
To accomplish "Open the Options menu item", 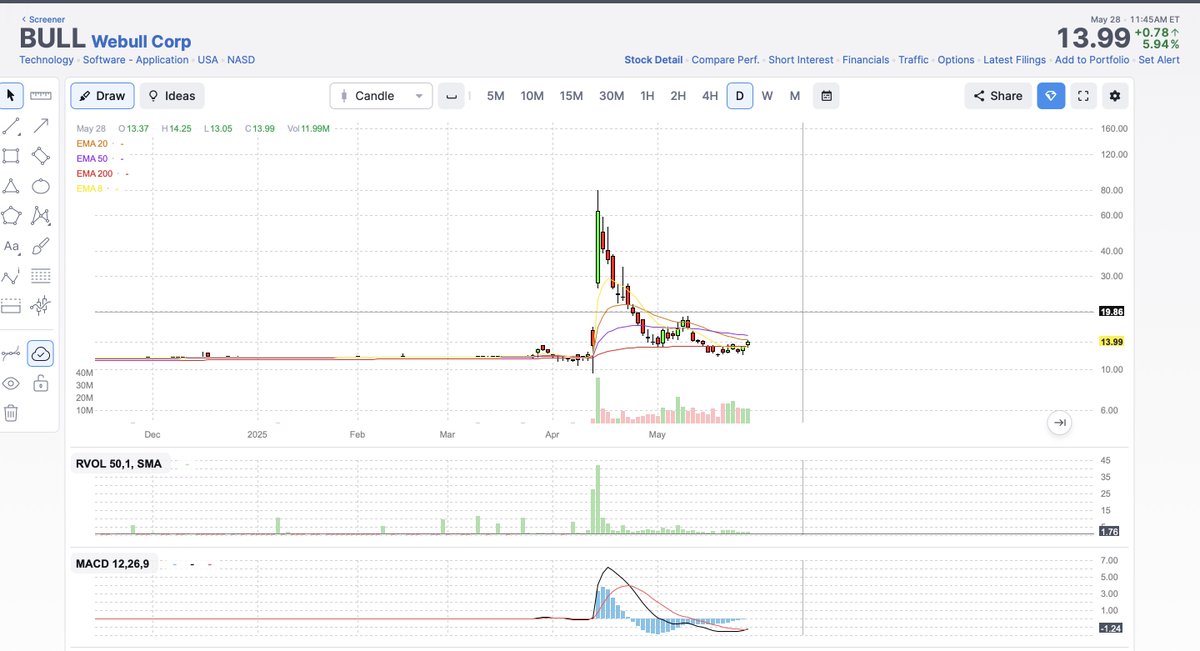I will click(956, 60).
